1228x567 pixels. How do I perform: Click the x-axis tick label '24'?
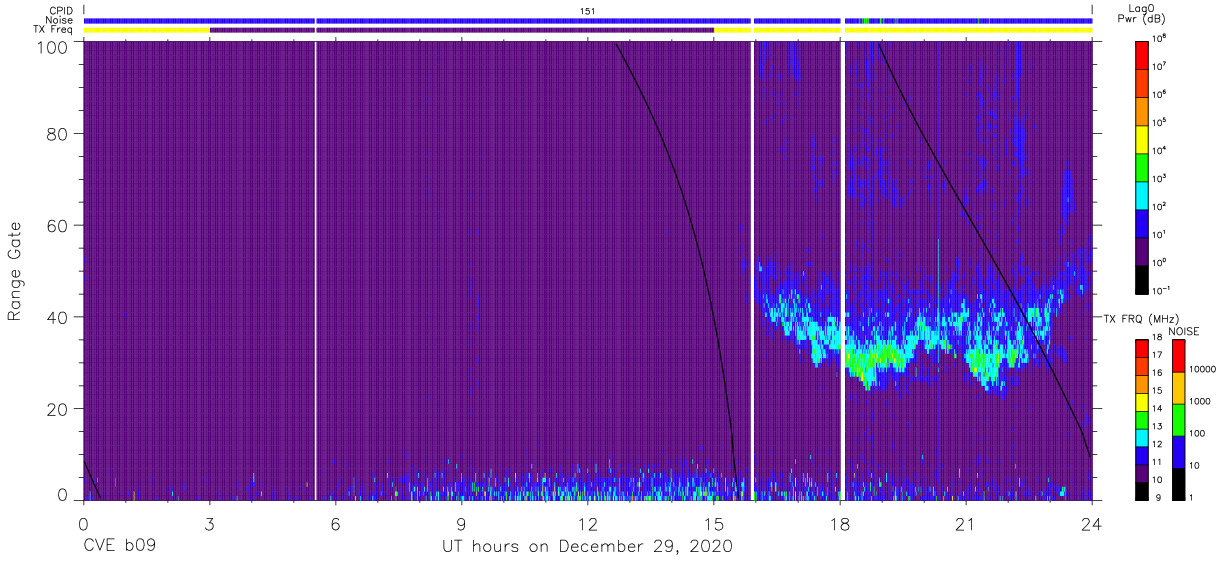pyautogui.click(x=1092, y=523)
